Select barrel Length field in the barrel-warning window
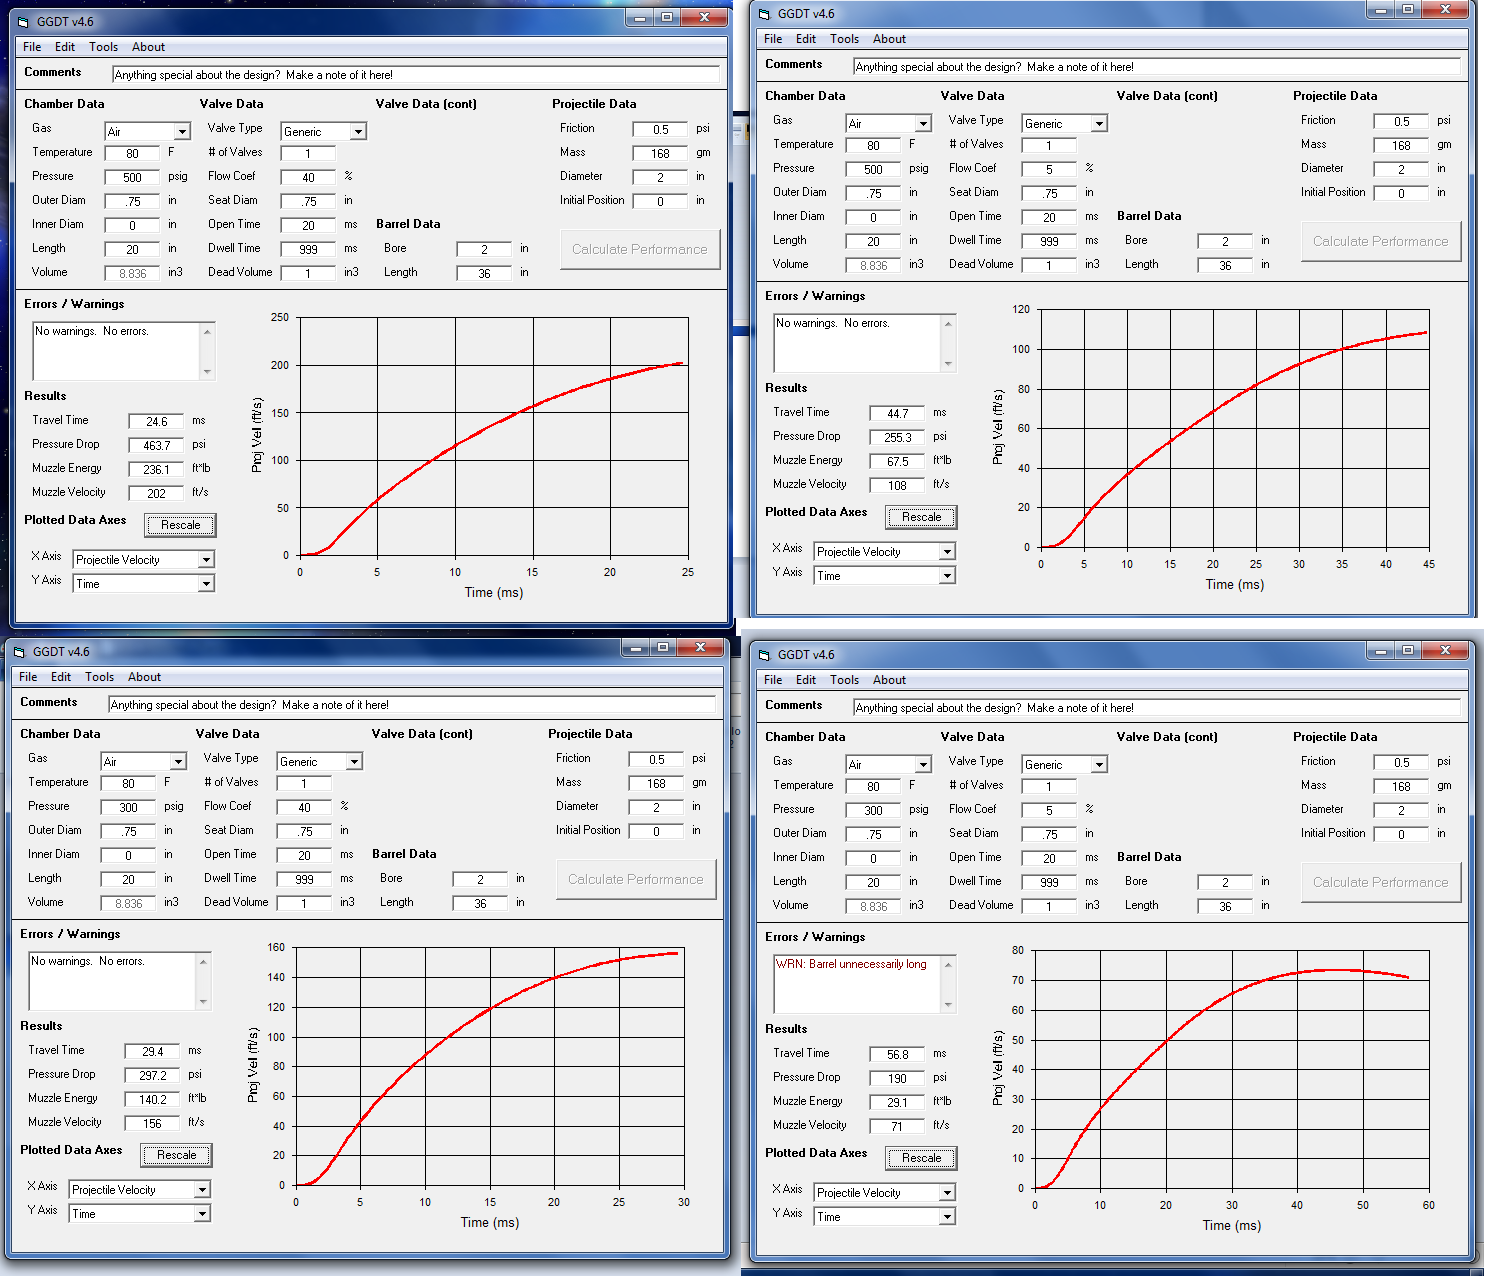Screen dimensions: 1488x1276 [x=1225, y=906]
